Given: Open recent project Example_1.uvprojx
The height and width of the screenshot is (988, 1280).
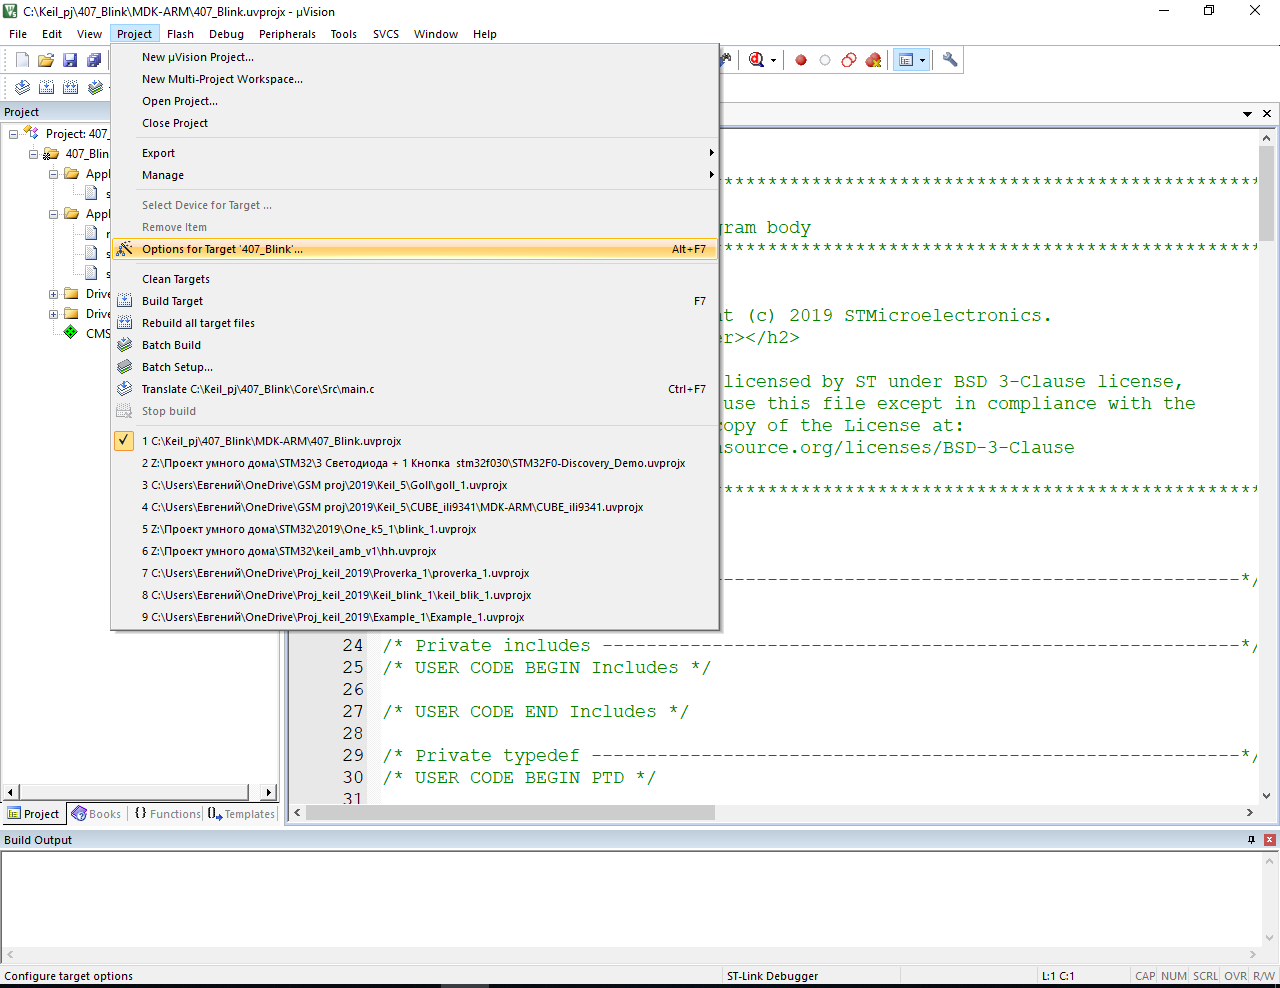Looking at the screenshot, I should click(415, 617).
